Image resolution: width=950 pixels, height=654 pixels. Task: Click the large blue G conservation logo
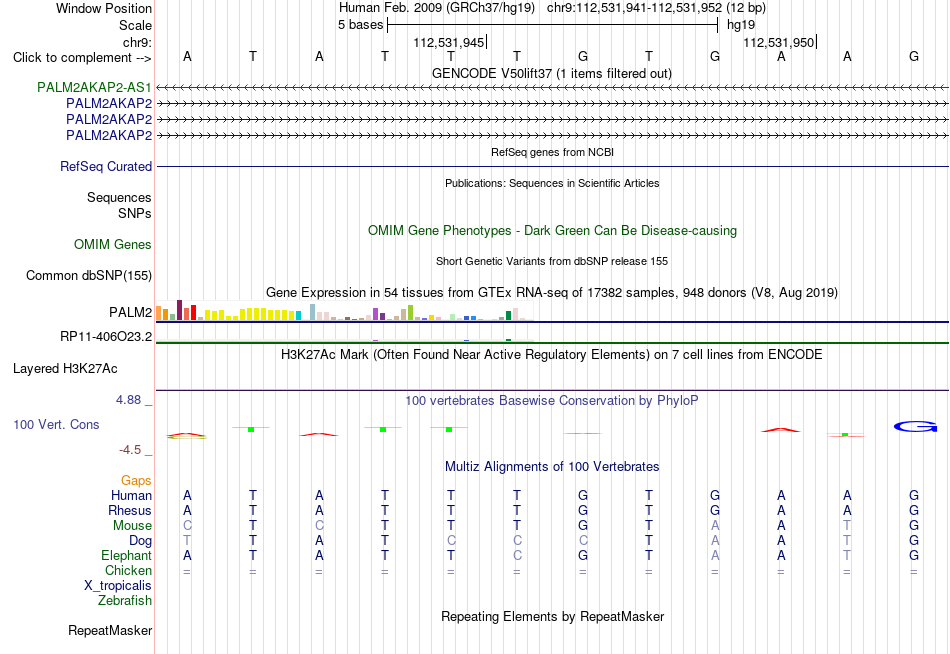click(915, 427)
